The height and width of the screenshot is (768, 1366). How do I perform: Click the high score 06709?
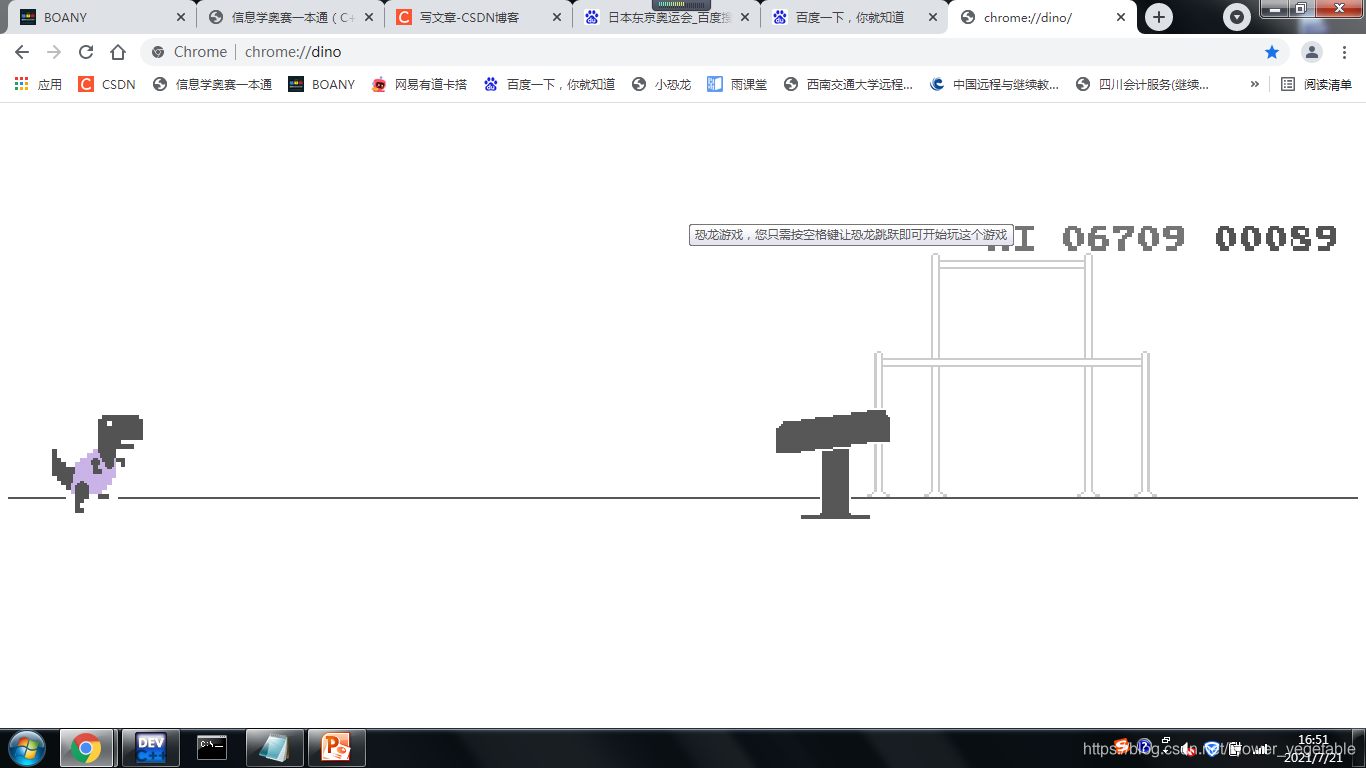1123,238
